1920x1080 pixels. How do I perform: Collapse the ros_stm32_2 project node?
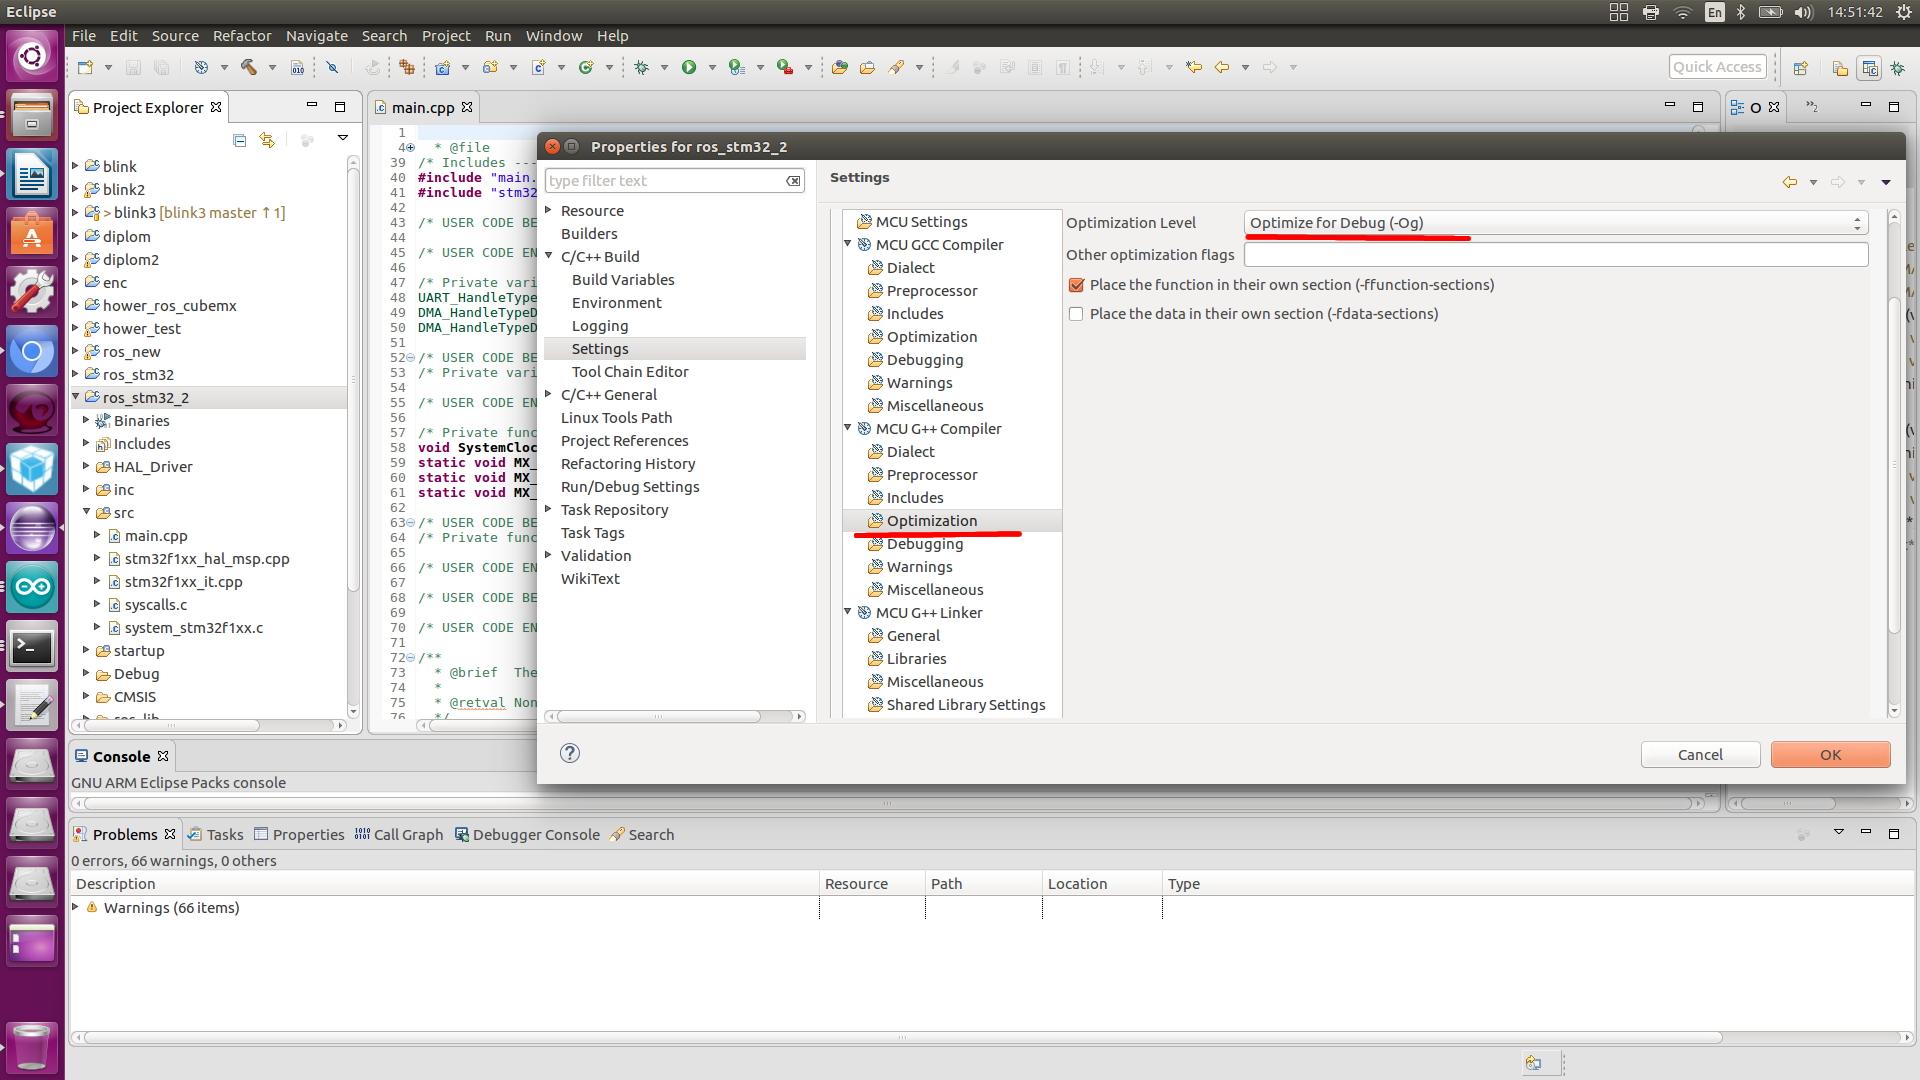pyautogui.click(x=76, y=397)
